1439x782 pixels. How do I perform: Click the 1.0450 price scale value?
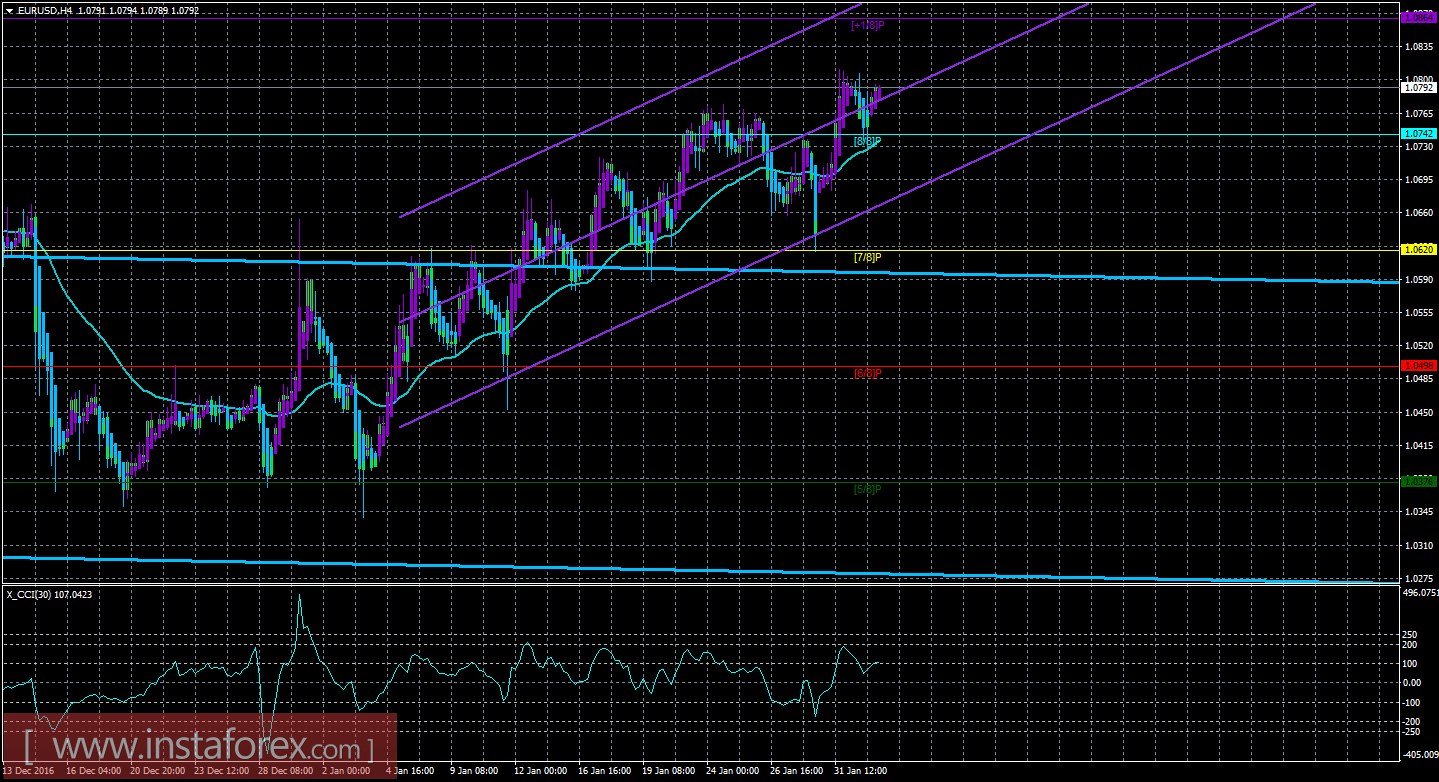(x=1418, y=412)
